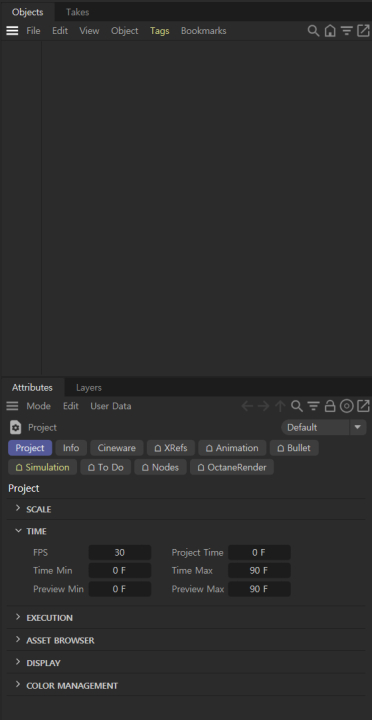372x720 pixels.
Task: Open the Default preset dropdown arrow
Action: click(358, 428)
